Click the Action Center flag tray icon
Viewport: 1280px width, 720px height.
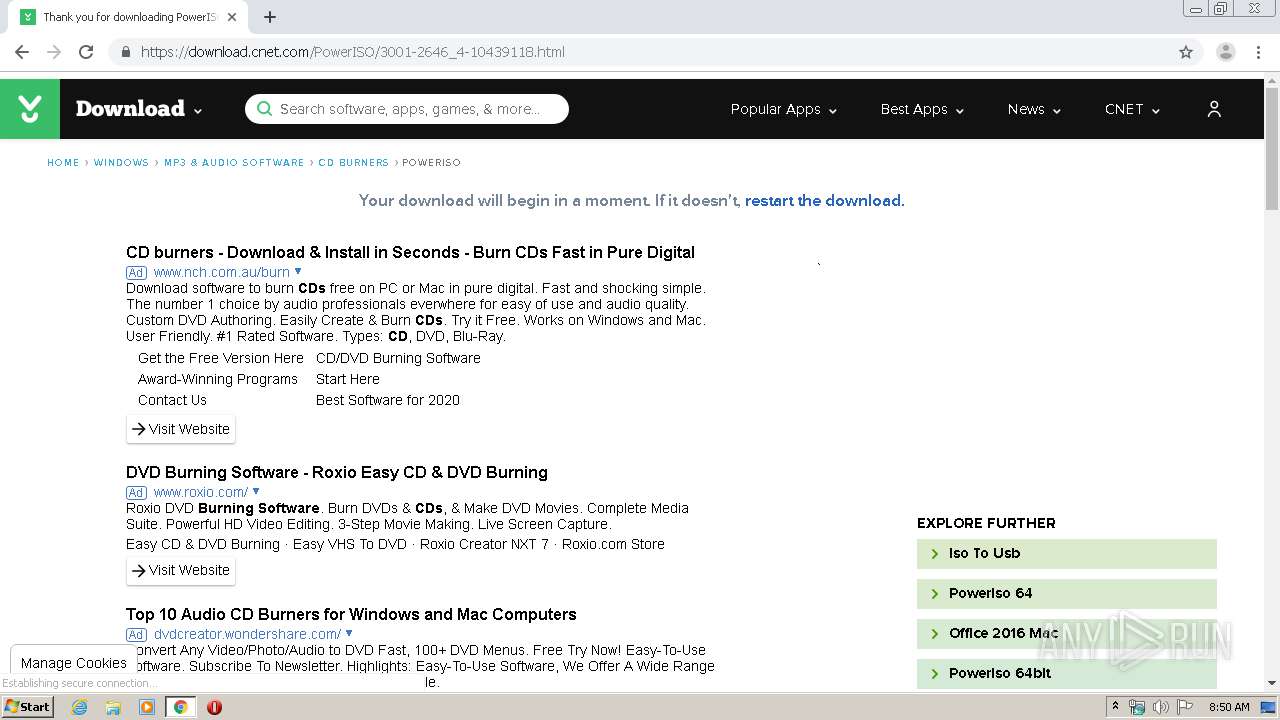pyautogui.click(x=1185, y=707)
